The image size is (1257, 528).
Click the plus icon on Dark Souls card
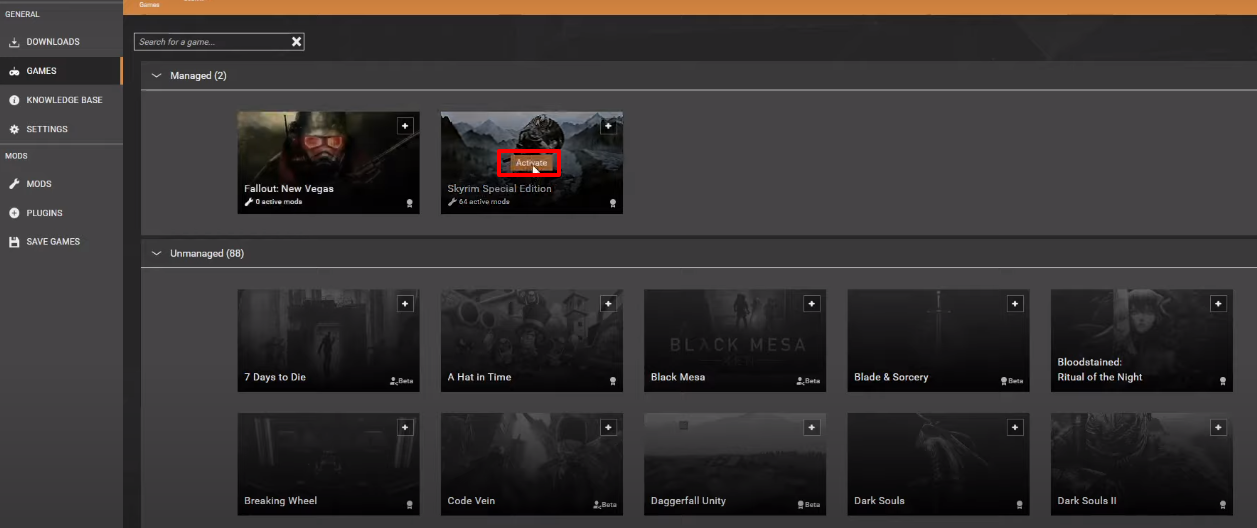click(1015, 427)
